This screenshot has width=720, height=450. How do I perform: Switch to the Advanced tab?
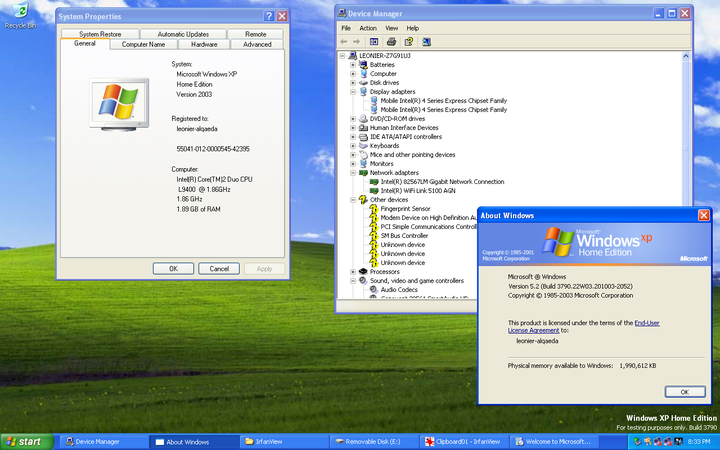pos(257,44)
